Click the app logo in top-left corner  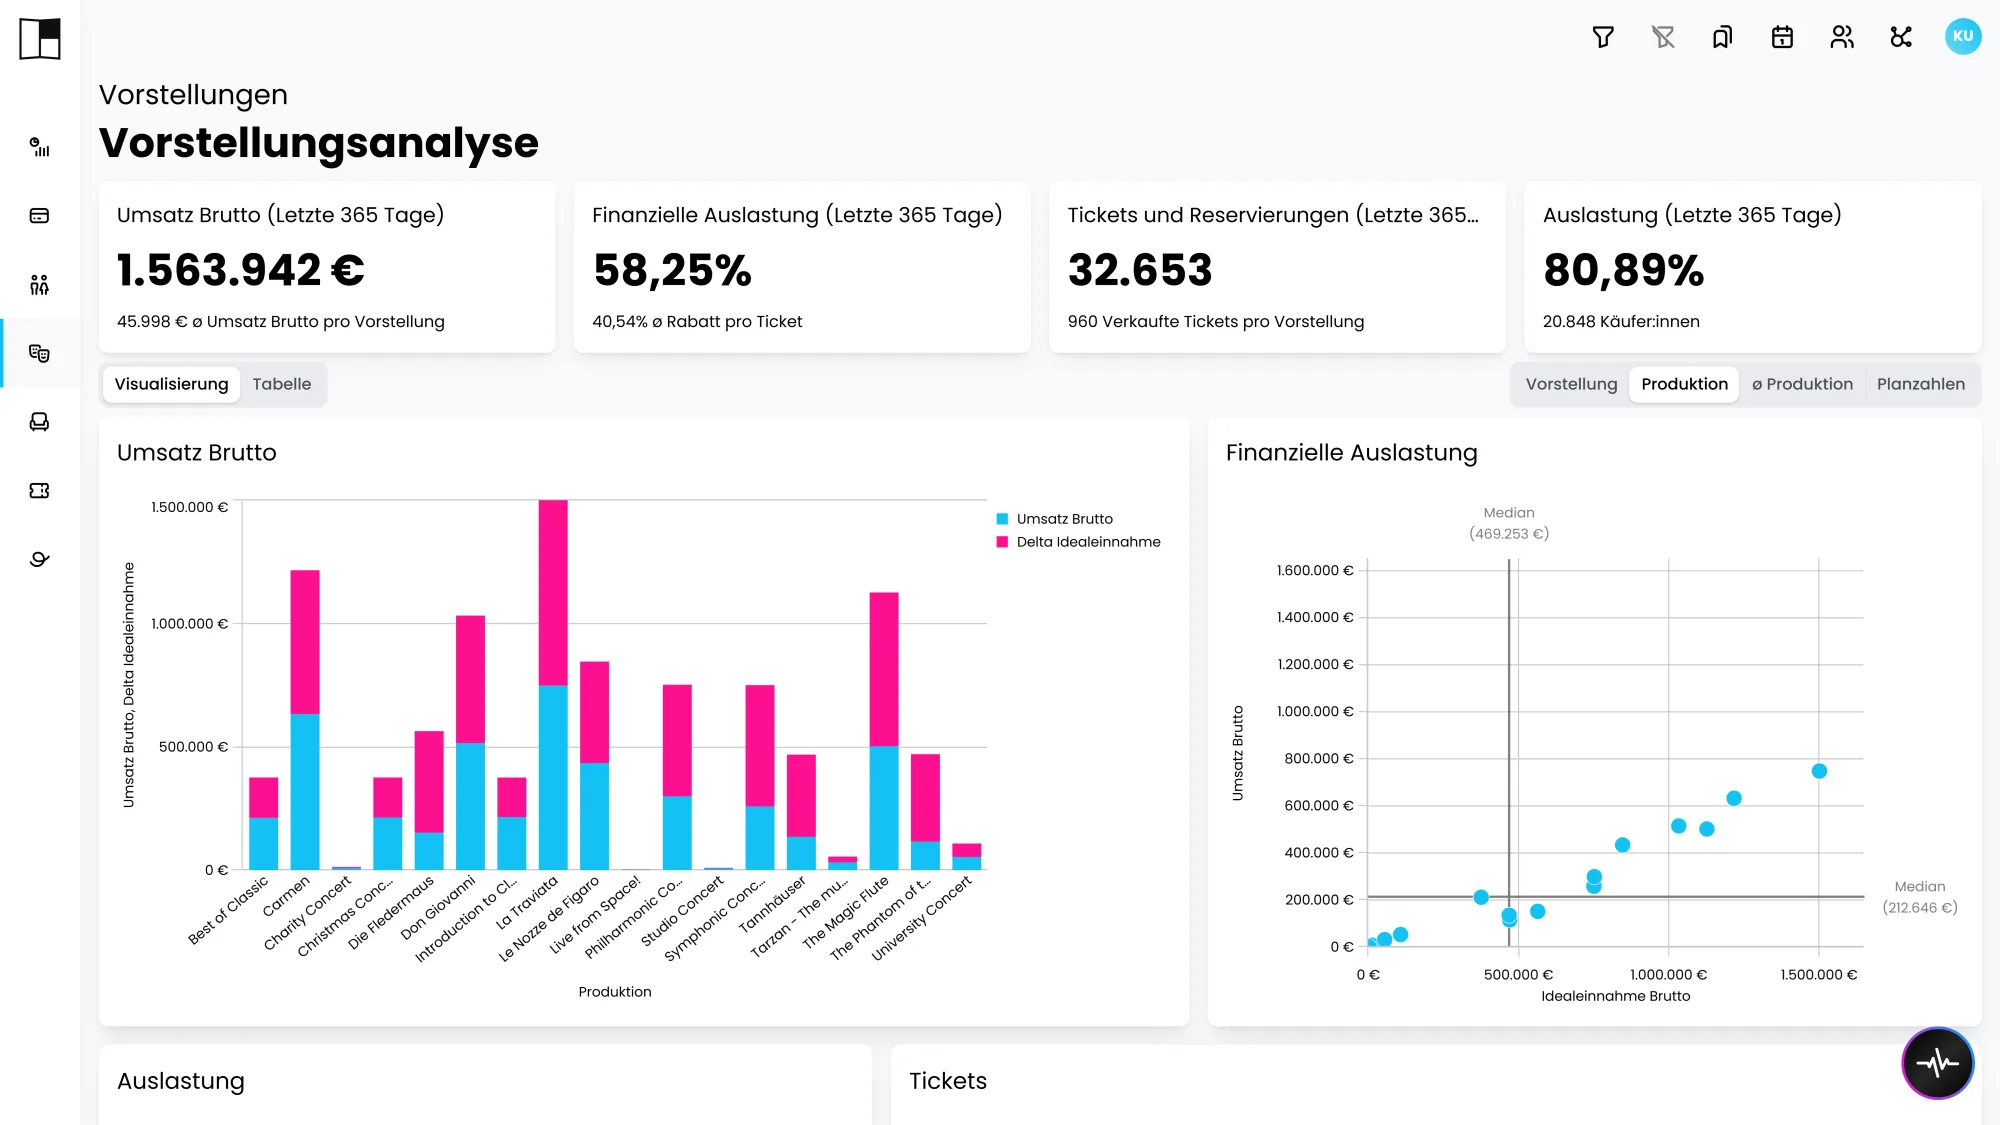(x=40, y=39)
